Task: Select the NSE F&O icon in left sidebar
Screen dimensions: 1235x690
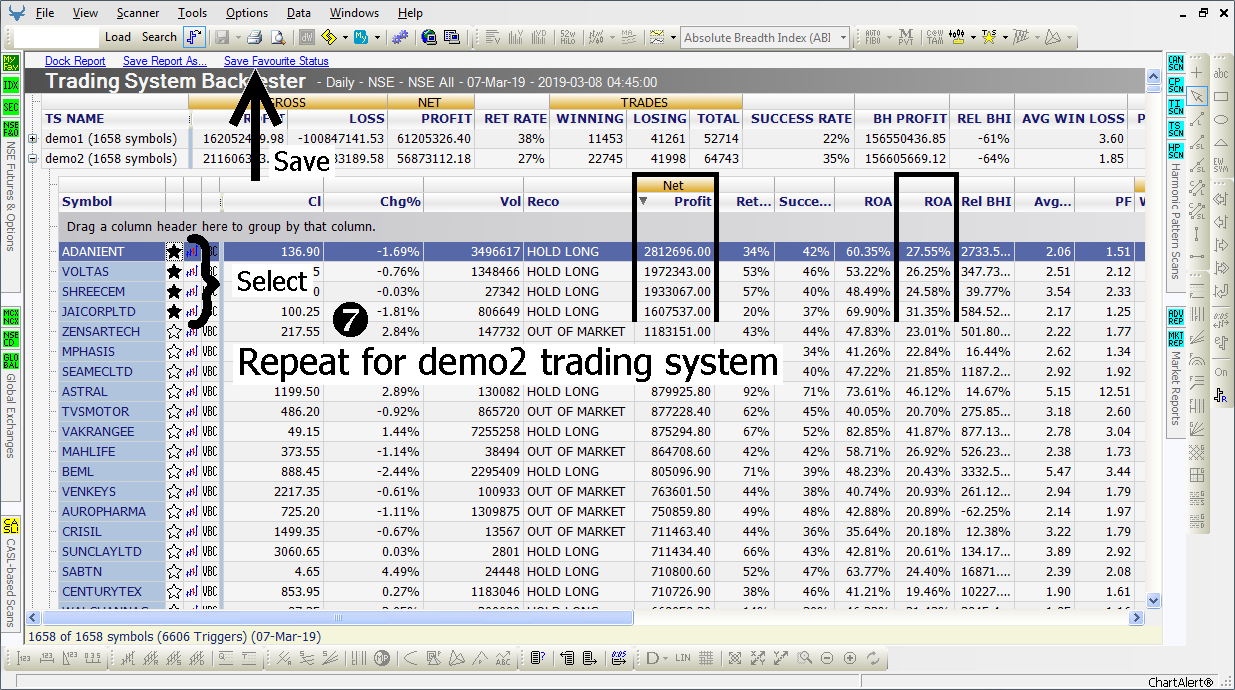Action: point(10,128)
